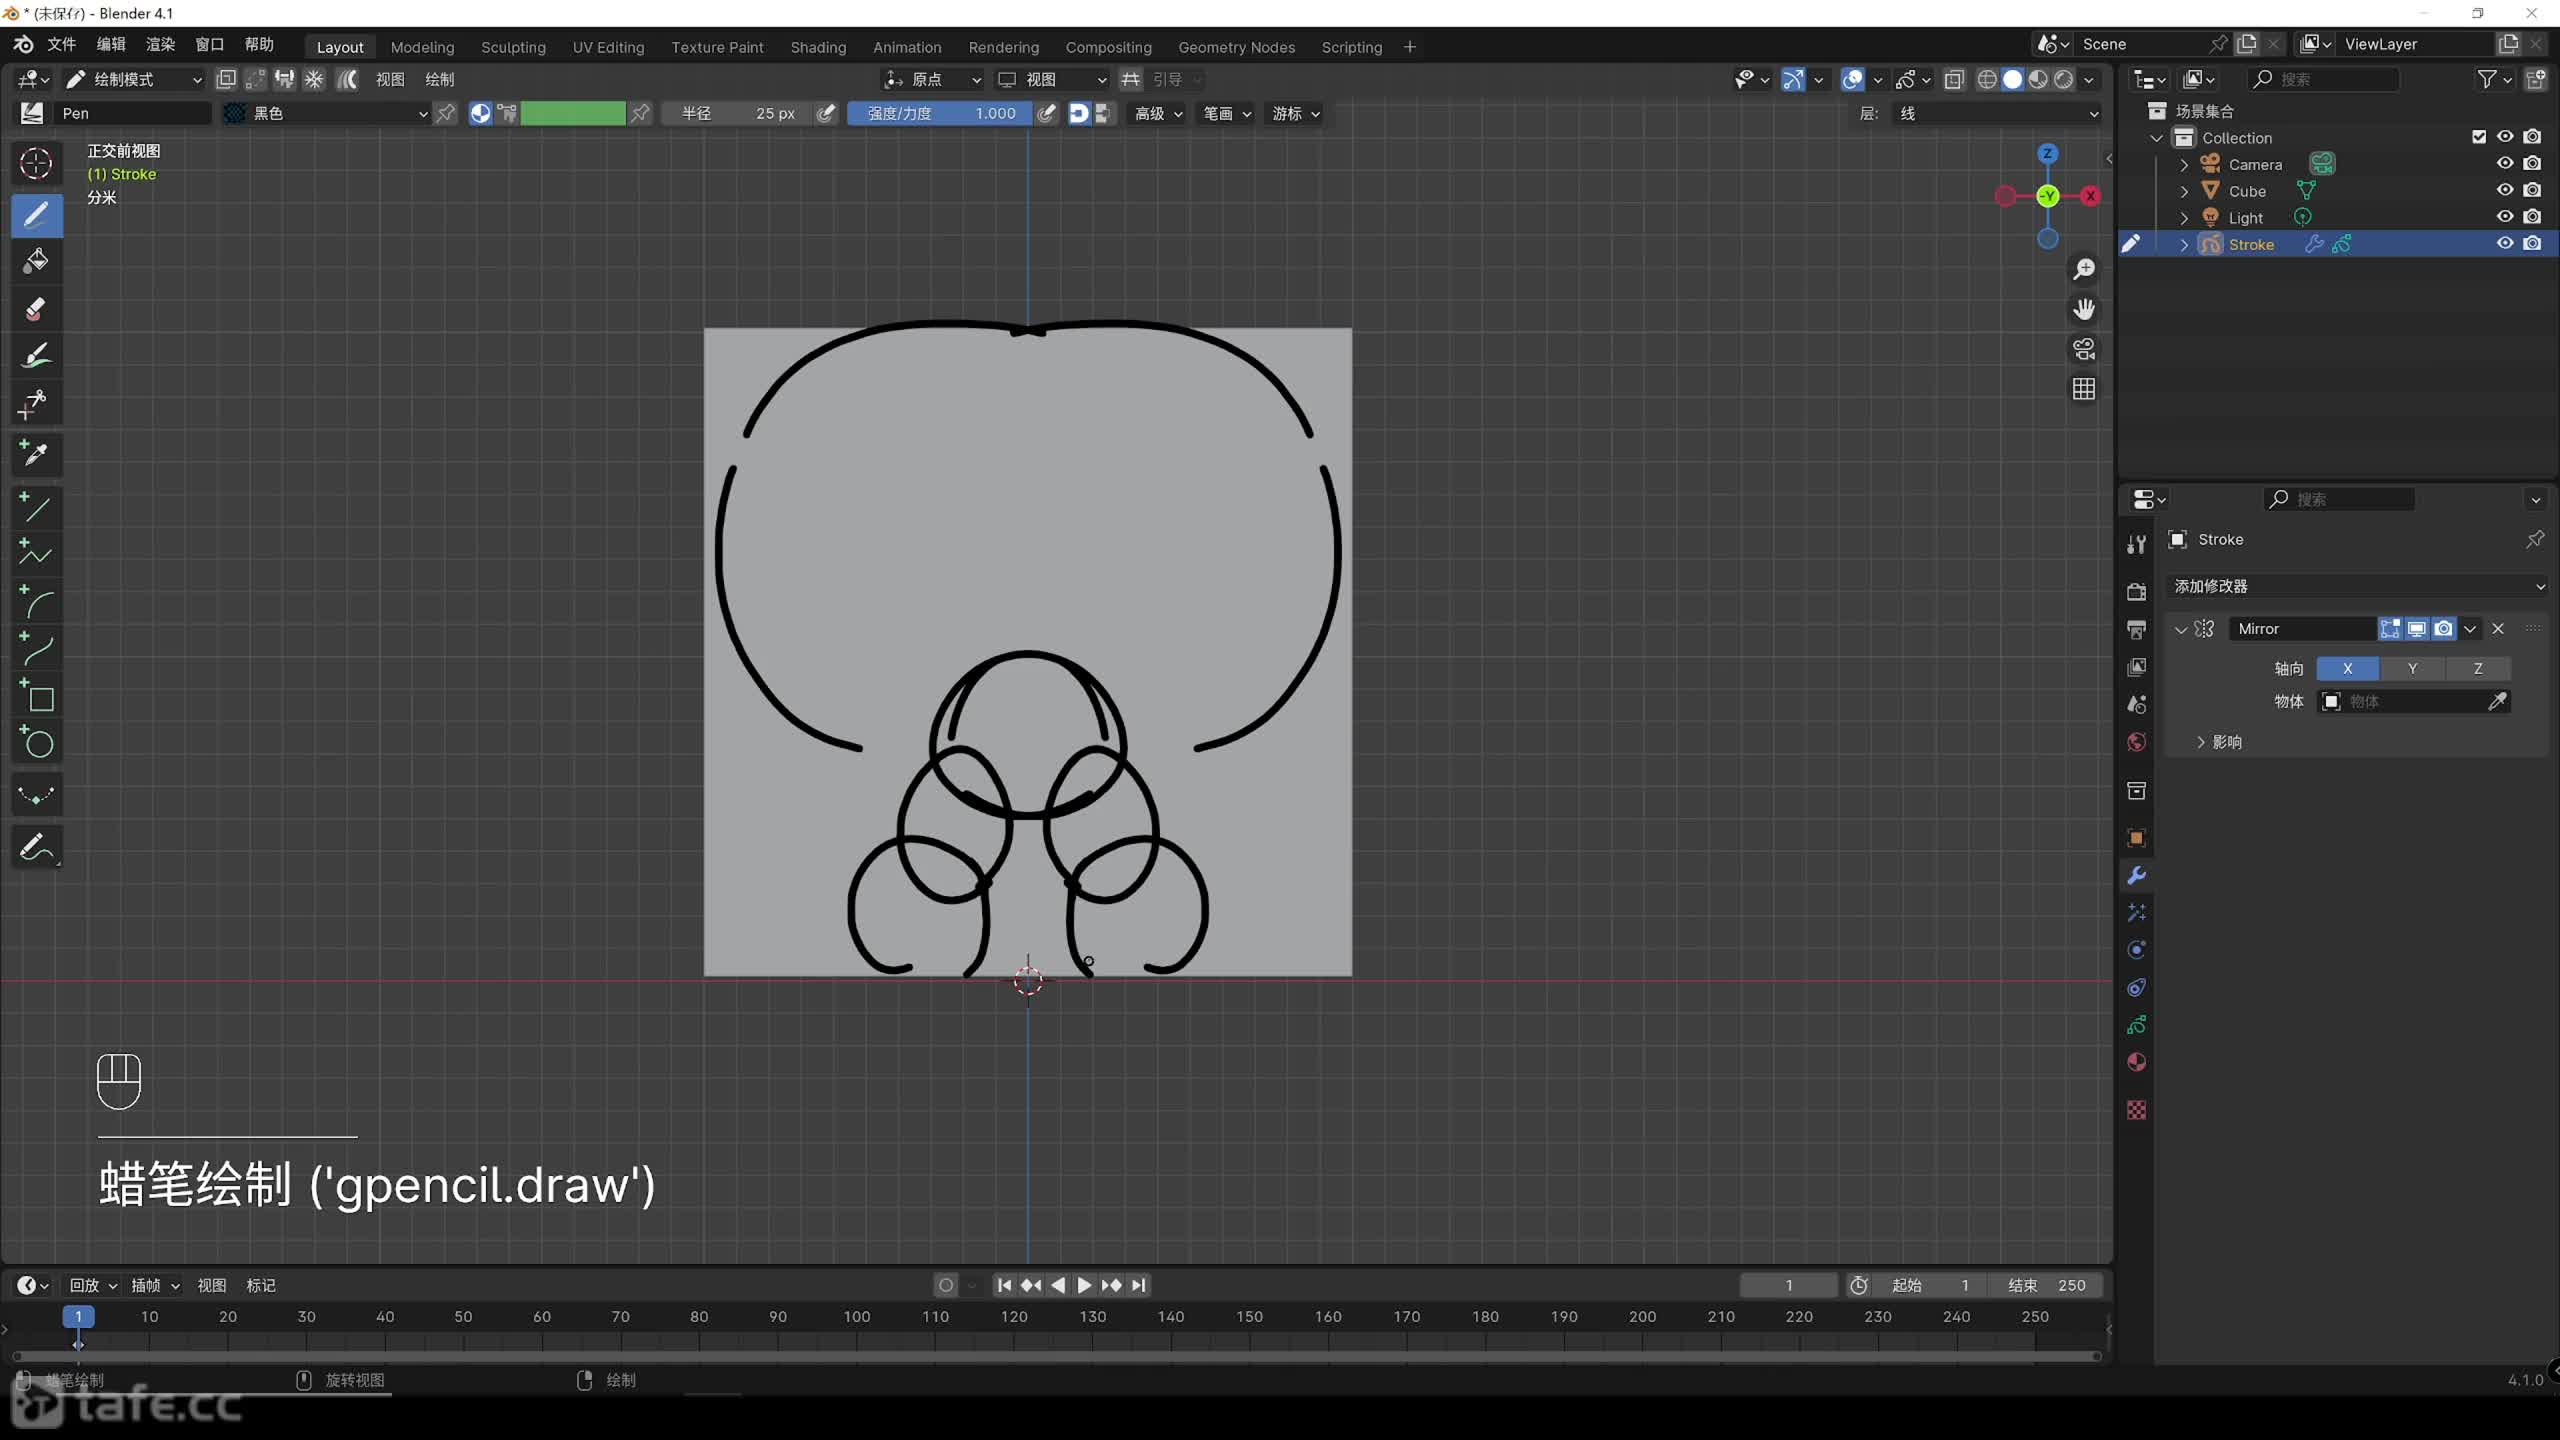This screenshot has width=2560, height=1440.
Task: Click the green vertex color swatch
Action: 572,114
